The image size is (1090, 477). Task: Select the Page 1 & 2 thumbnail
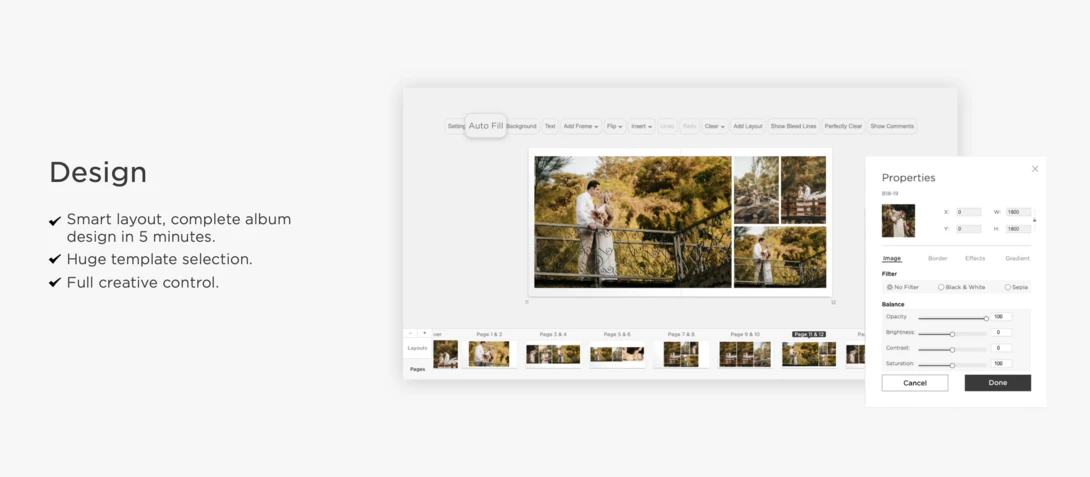click(489, 354)
